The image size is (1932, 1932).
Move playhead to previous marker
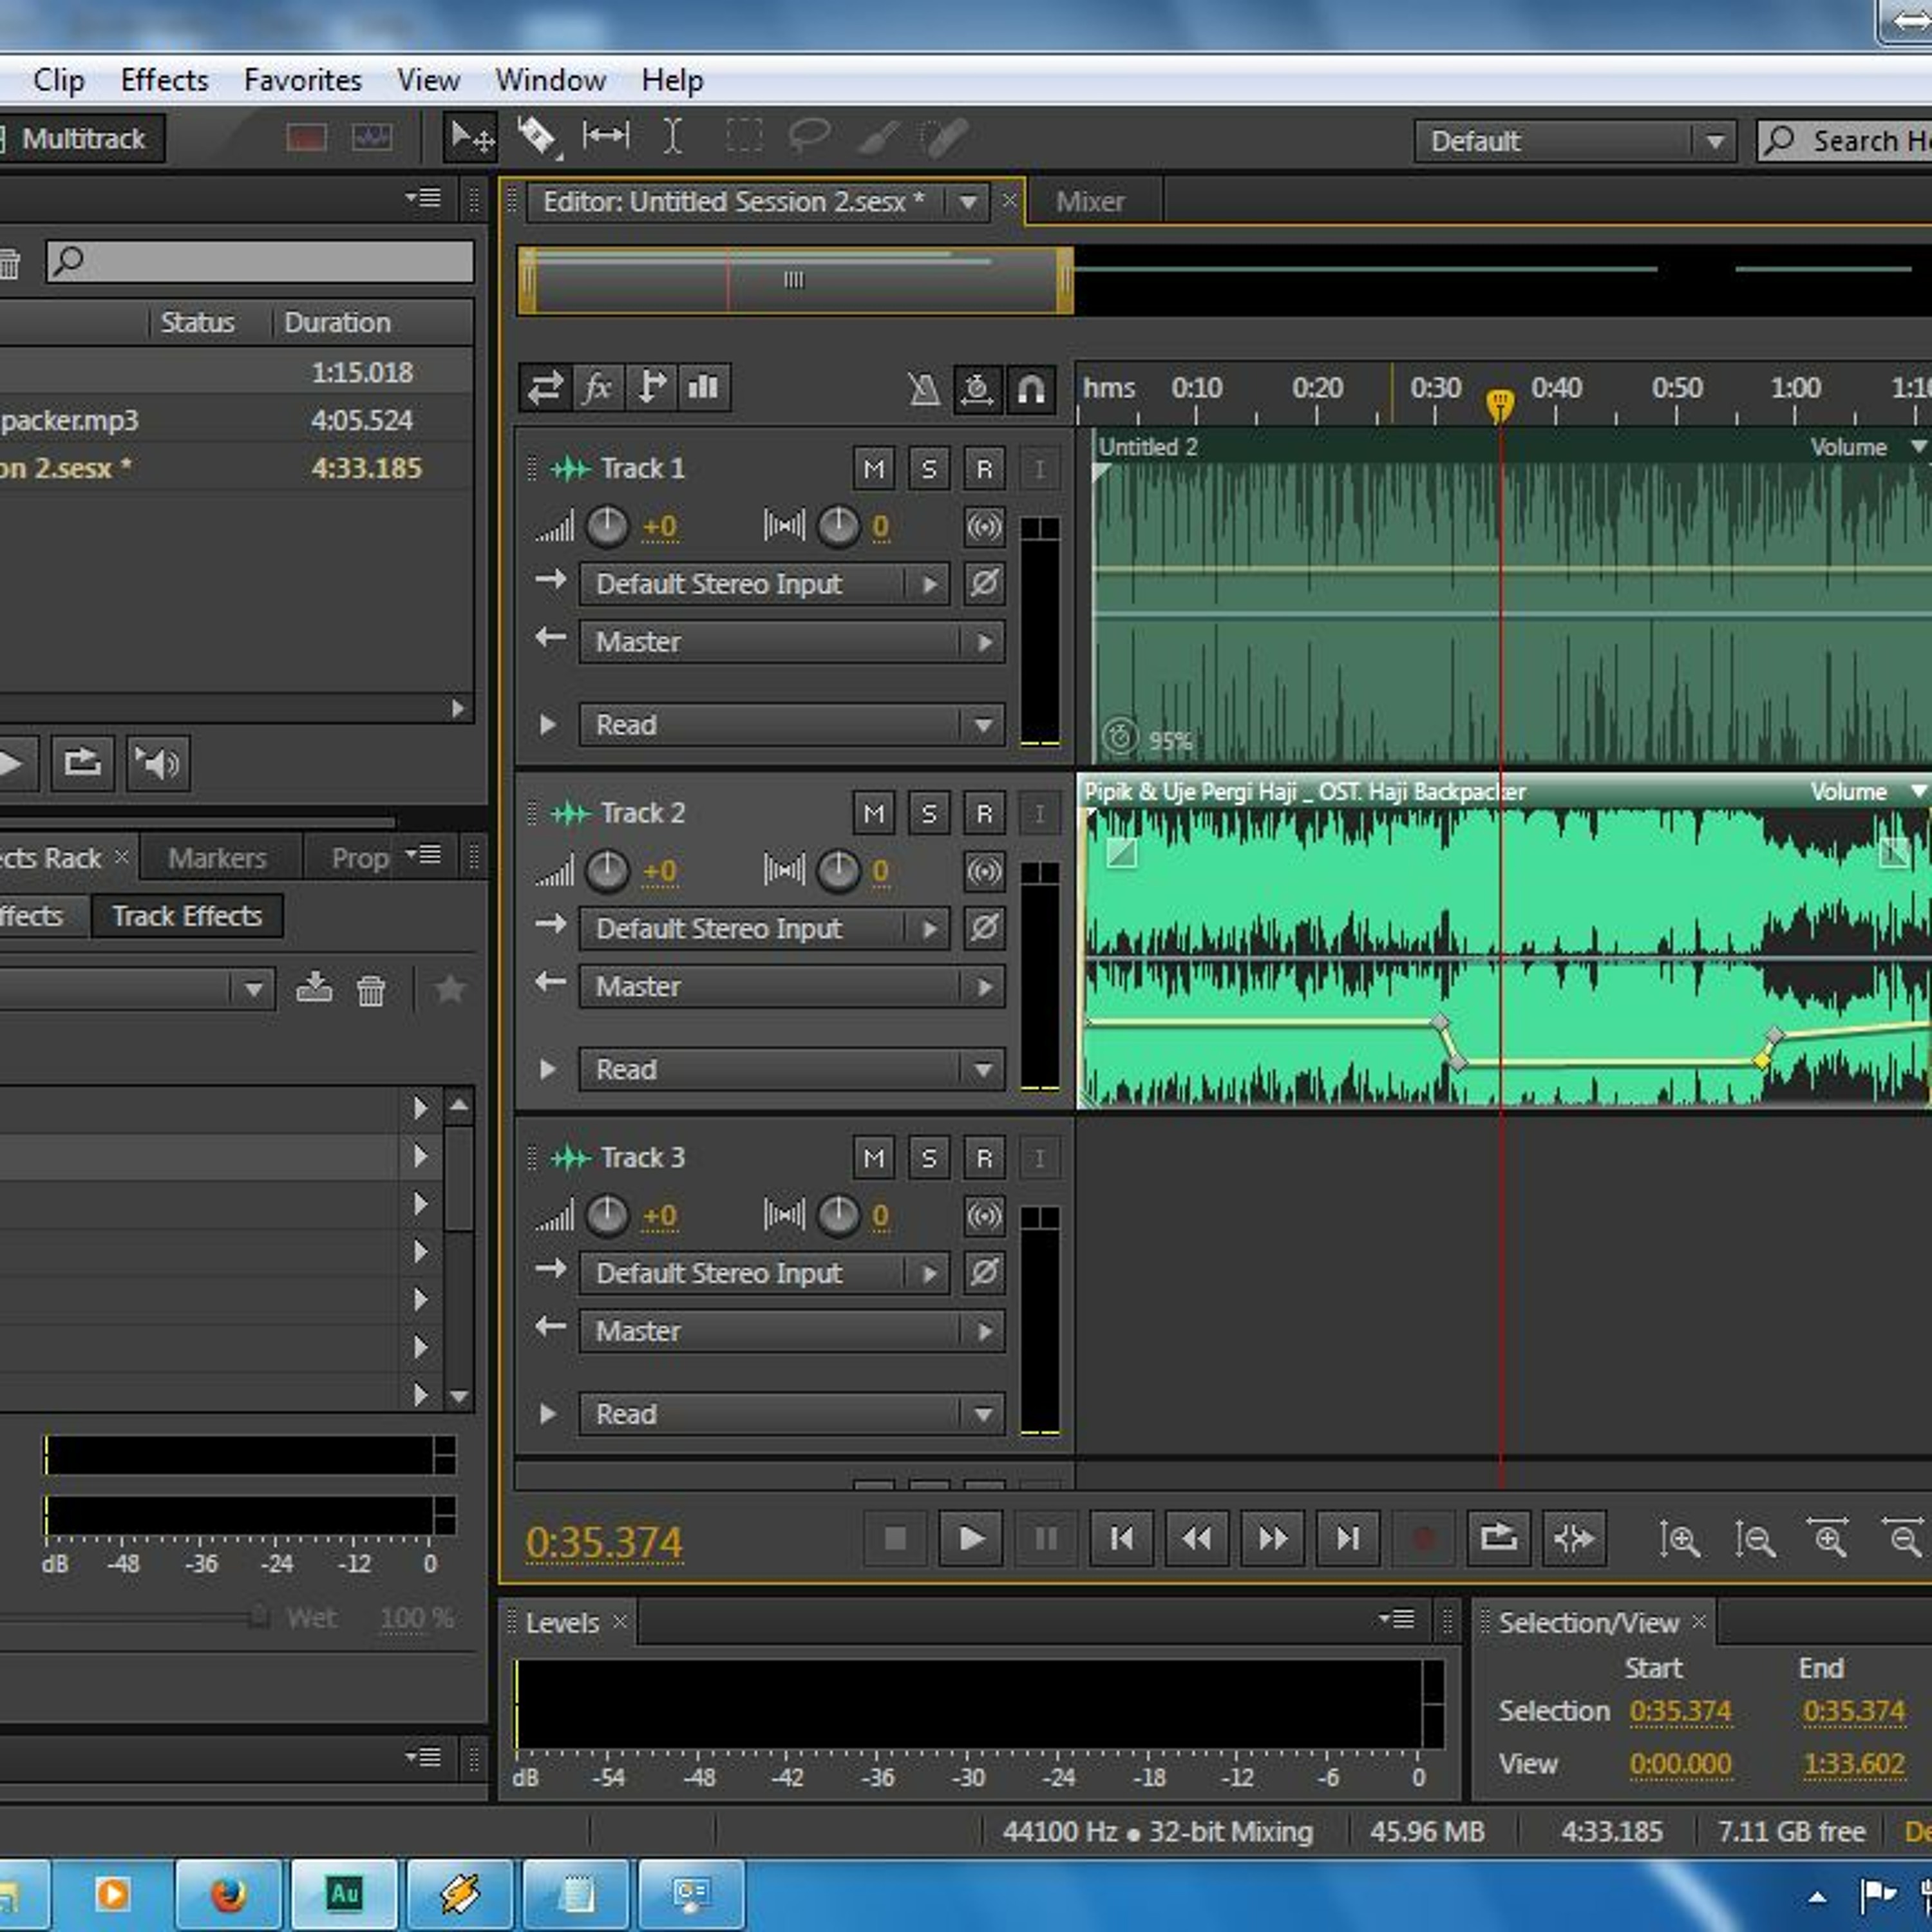point(1122,1538)
